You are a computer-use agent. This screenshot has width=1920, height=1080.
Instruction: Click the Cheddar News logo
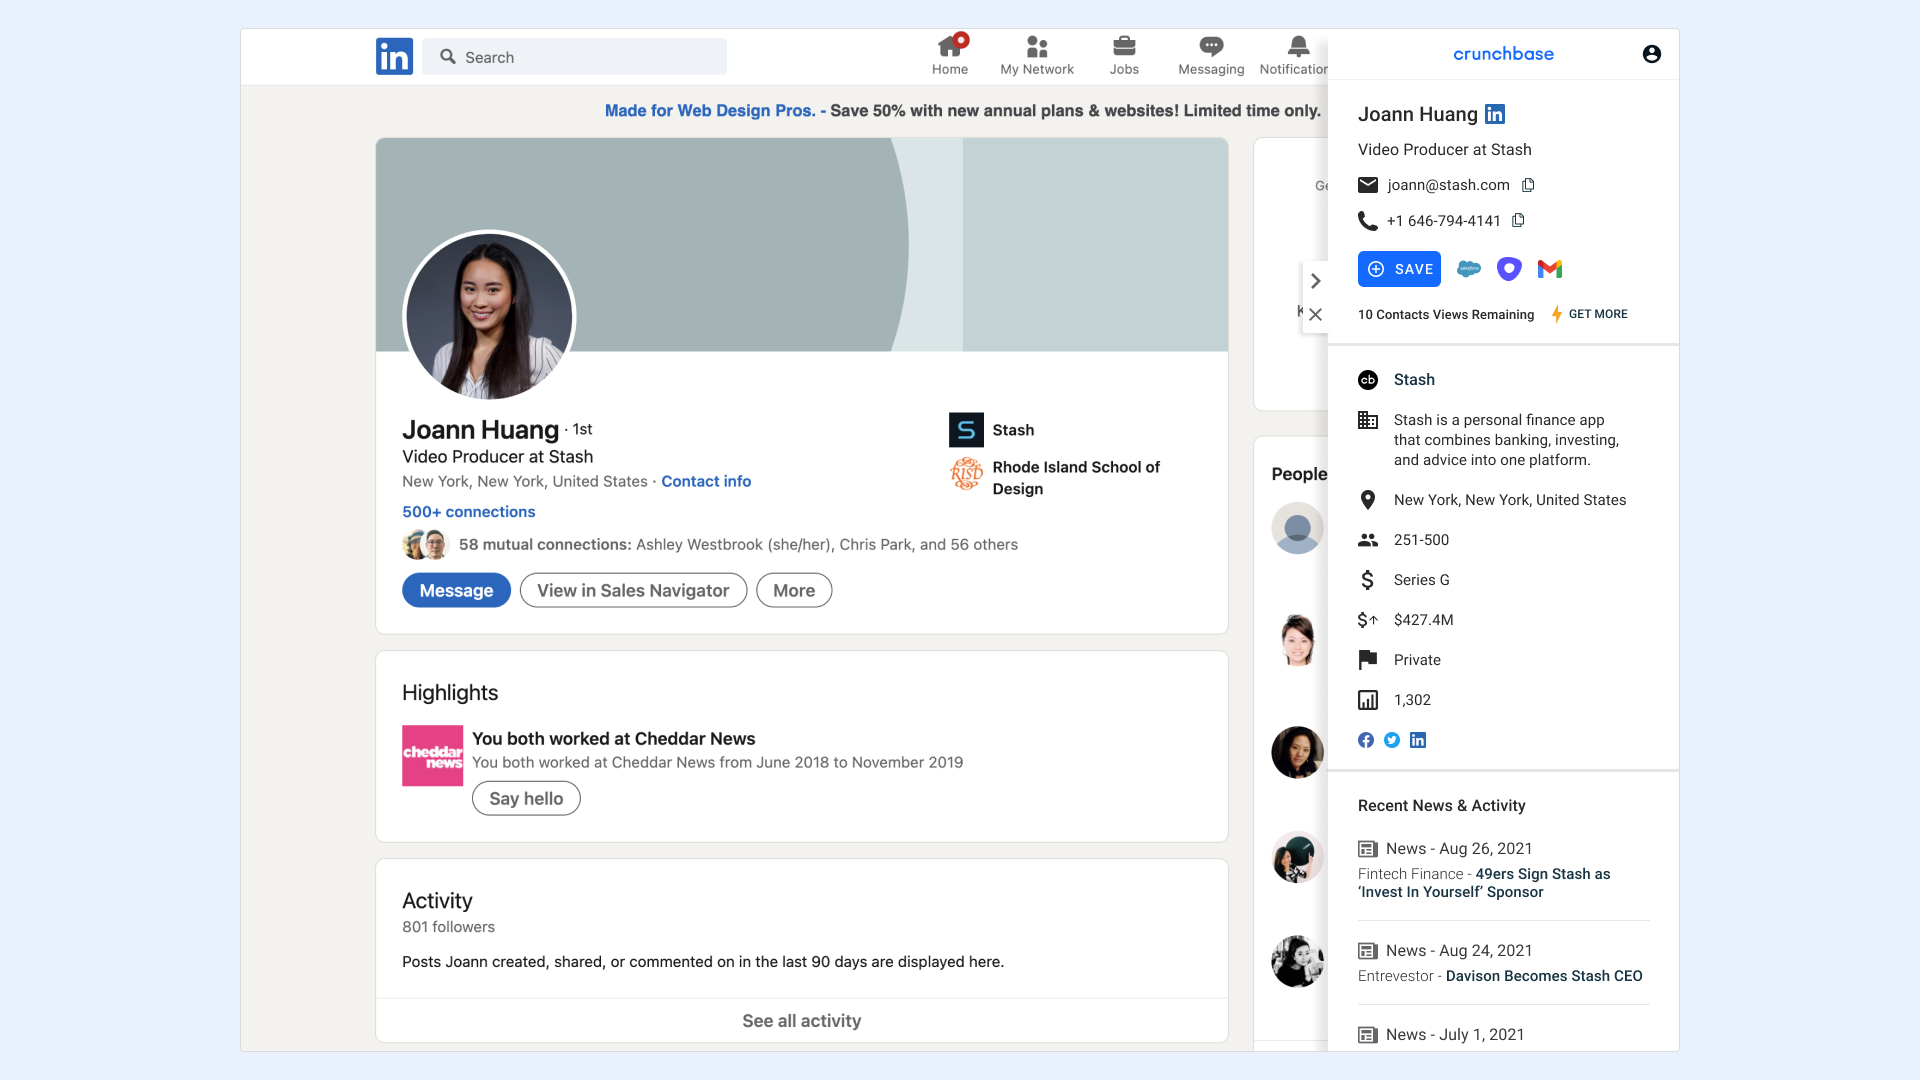pyautogui.click(x=432, y=755)
